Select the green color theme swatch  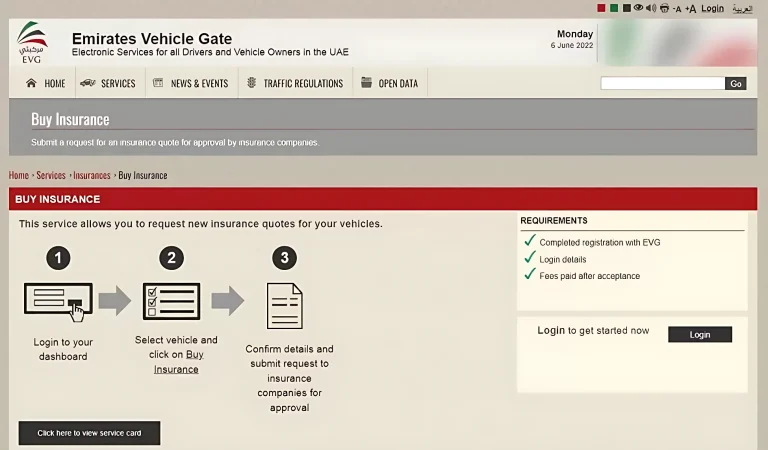point(614,8)
